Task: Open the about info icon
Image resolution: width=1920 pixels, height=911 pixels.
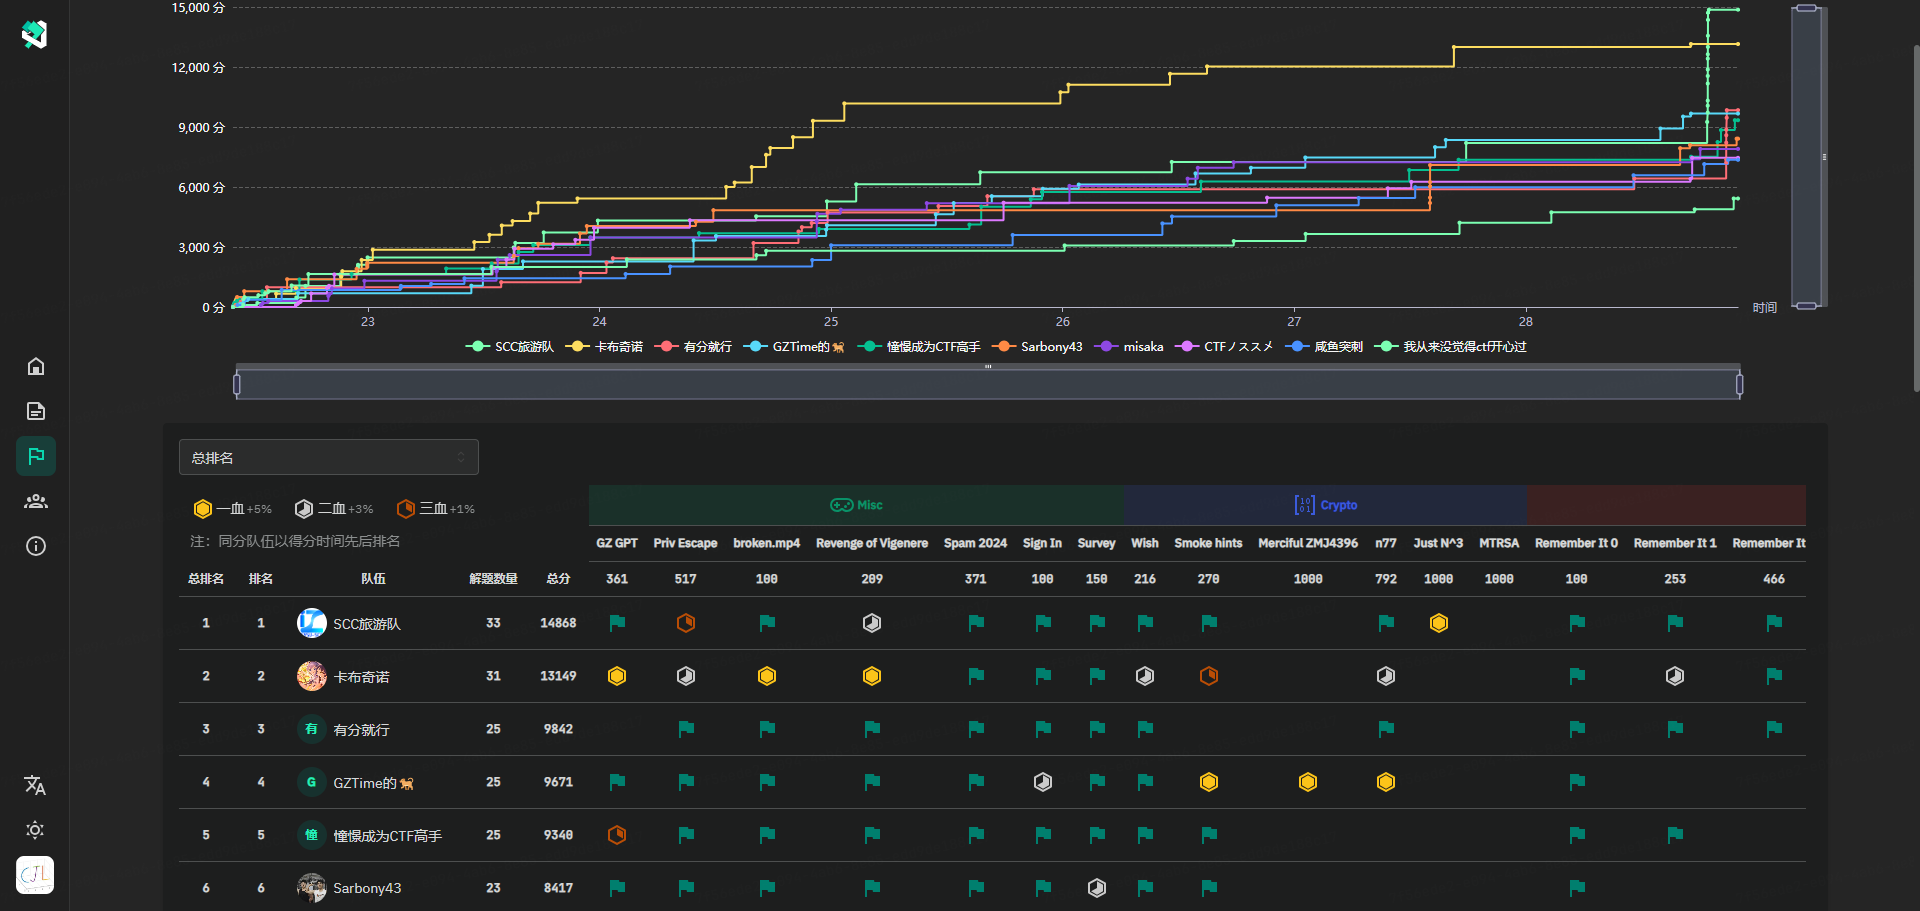Action: point(36,546)
